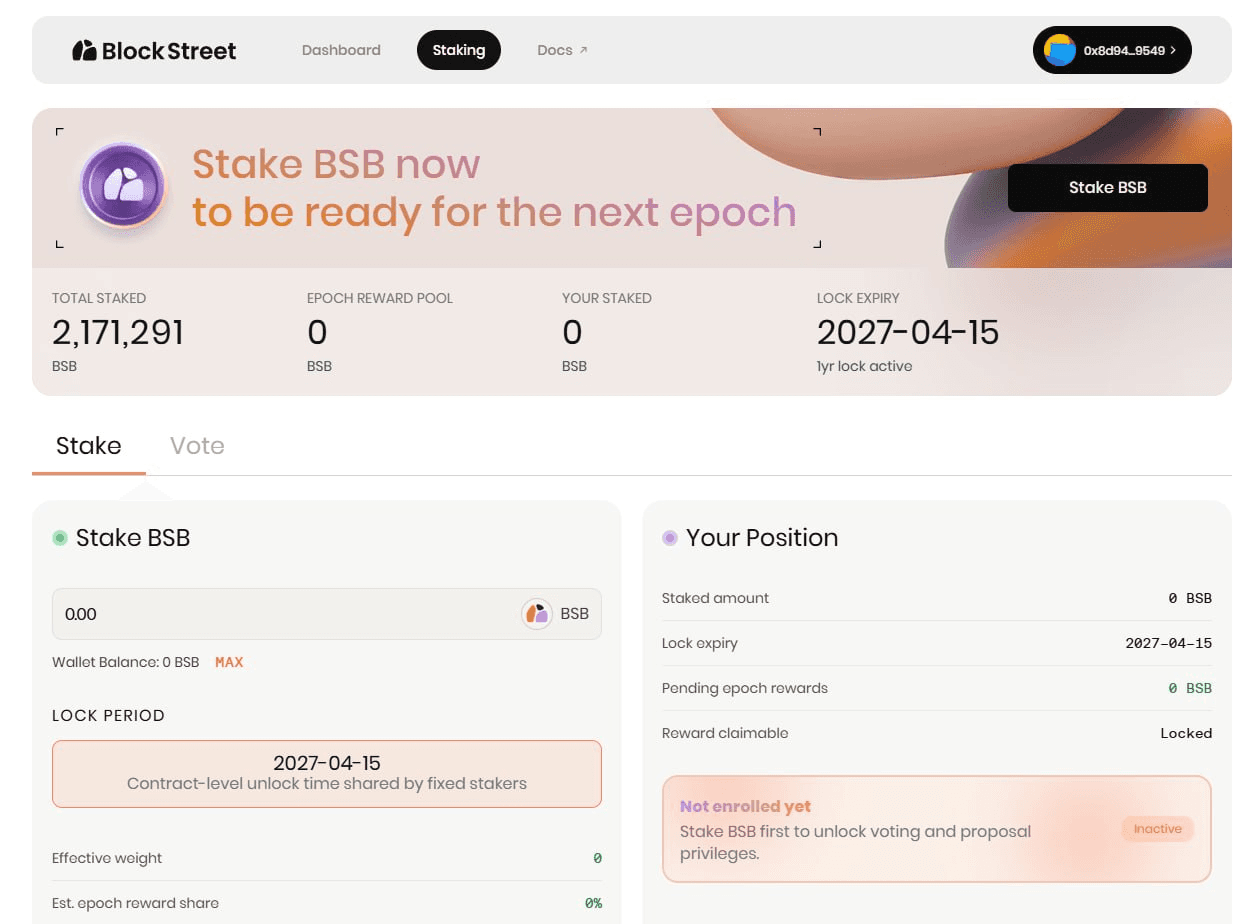Open the Dashboard page
The width and height of the screenshot is (1259, 924).
(x=341, y=50)
